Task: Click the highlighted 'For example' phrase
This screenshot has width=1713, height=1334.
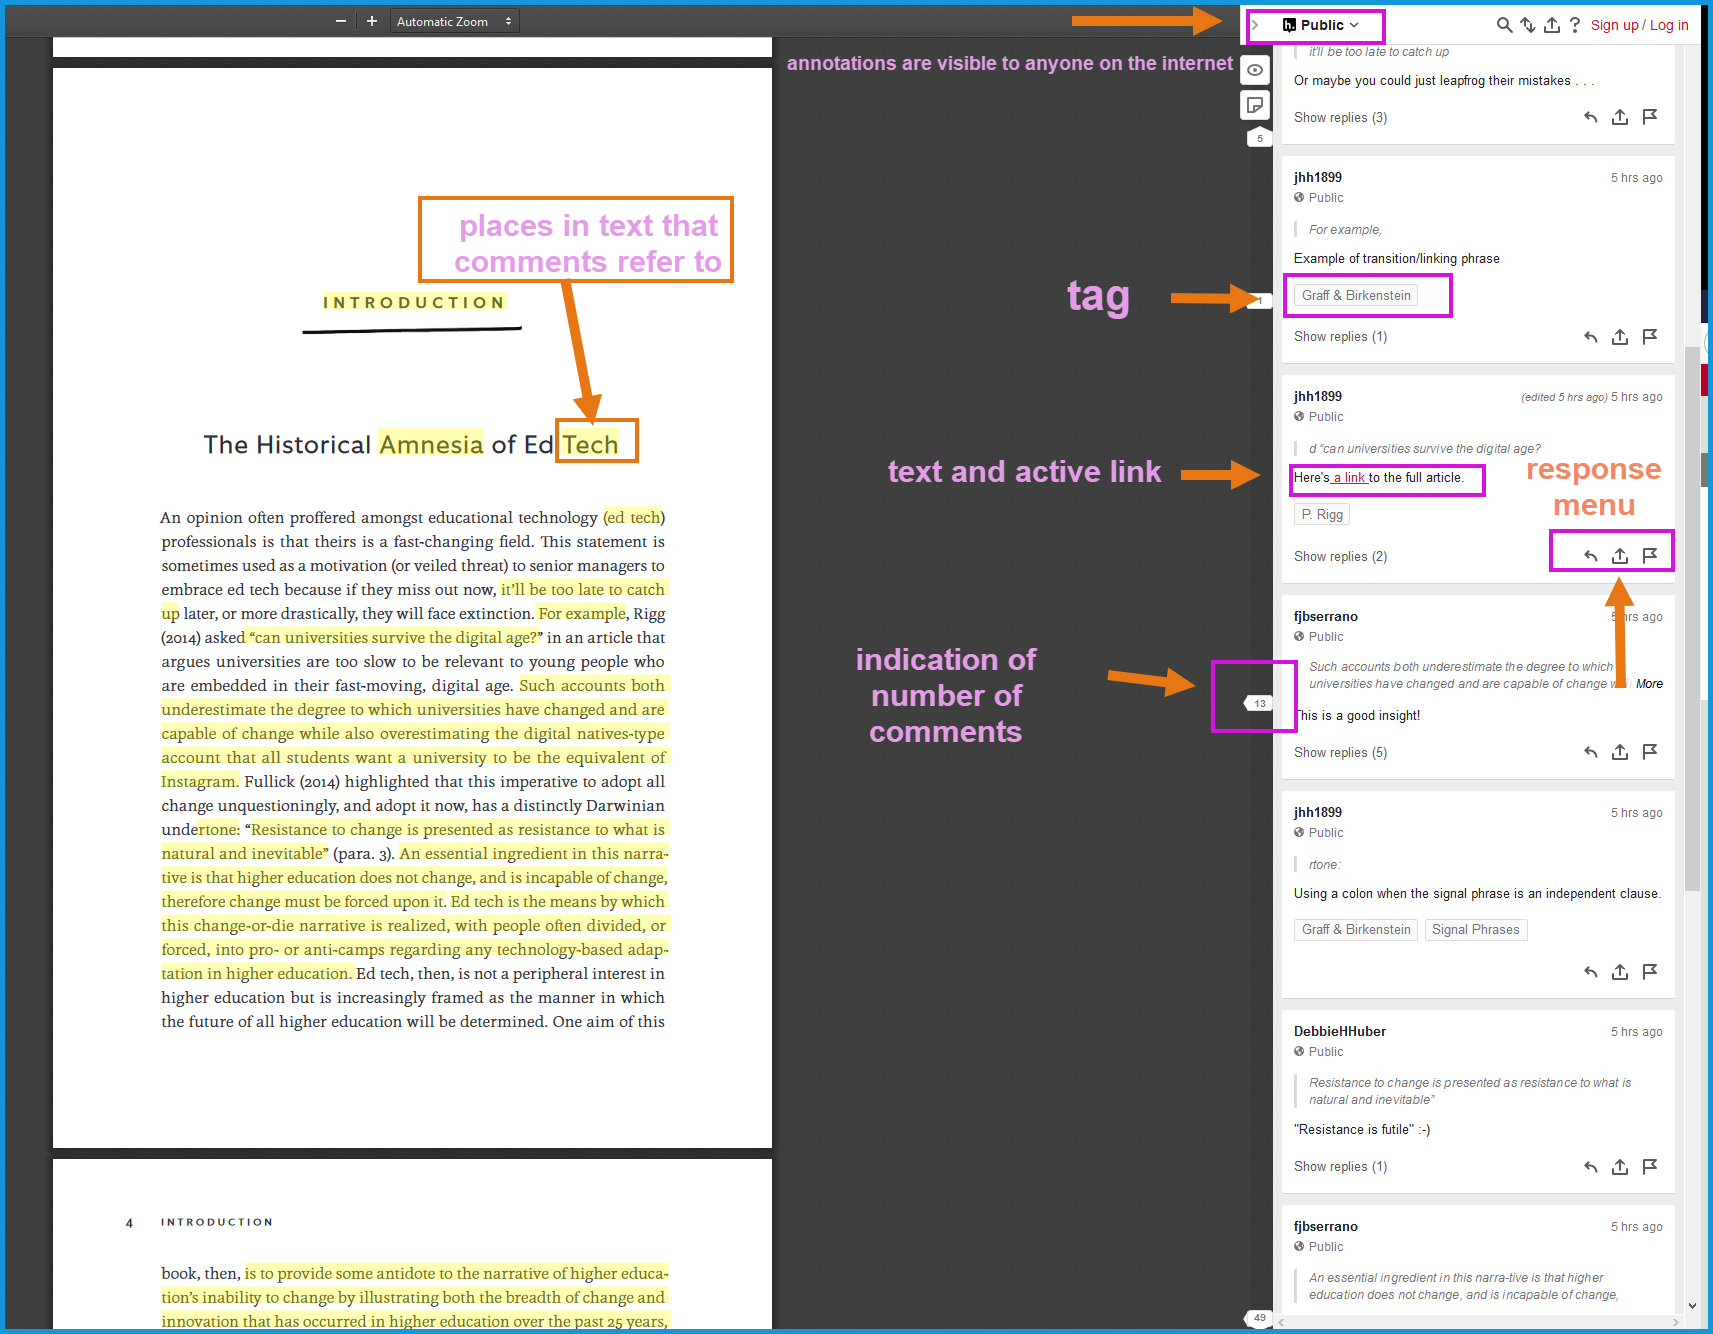Action: 583,614
